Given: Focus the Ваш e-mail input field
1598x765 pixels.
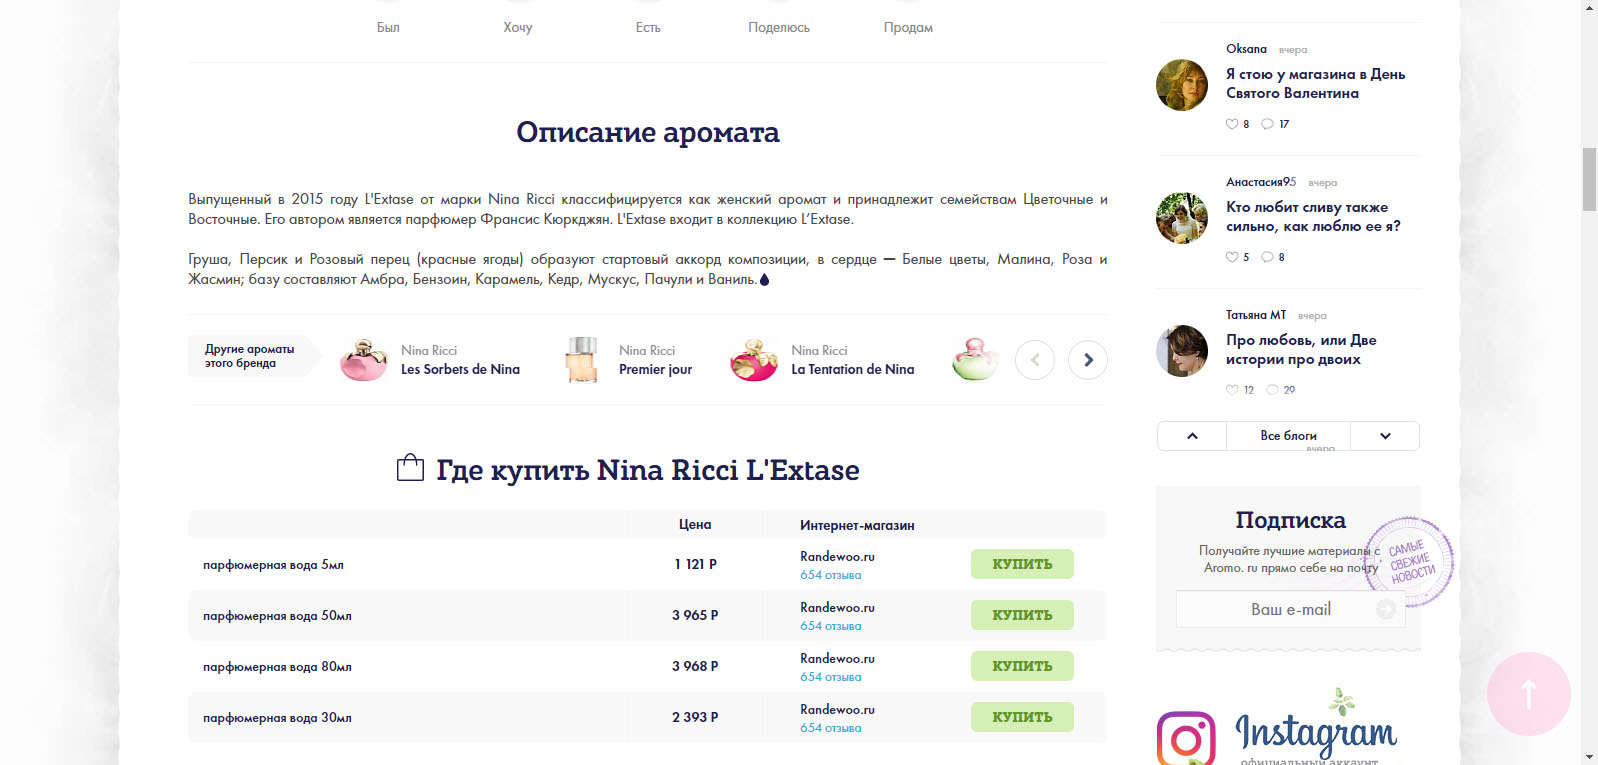Looking at the screenshot, I should point(1290,609).
